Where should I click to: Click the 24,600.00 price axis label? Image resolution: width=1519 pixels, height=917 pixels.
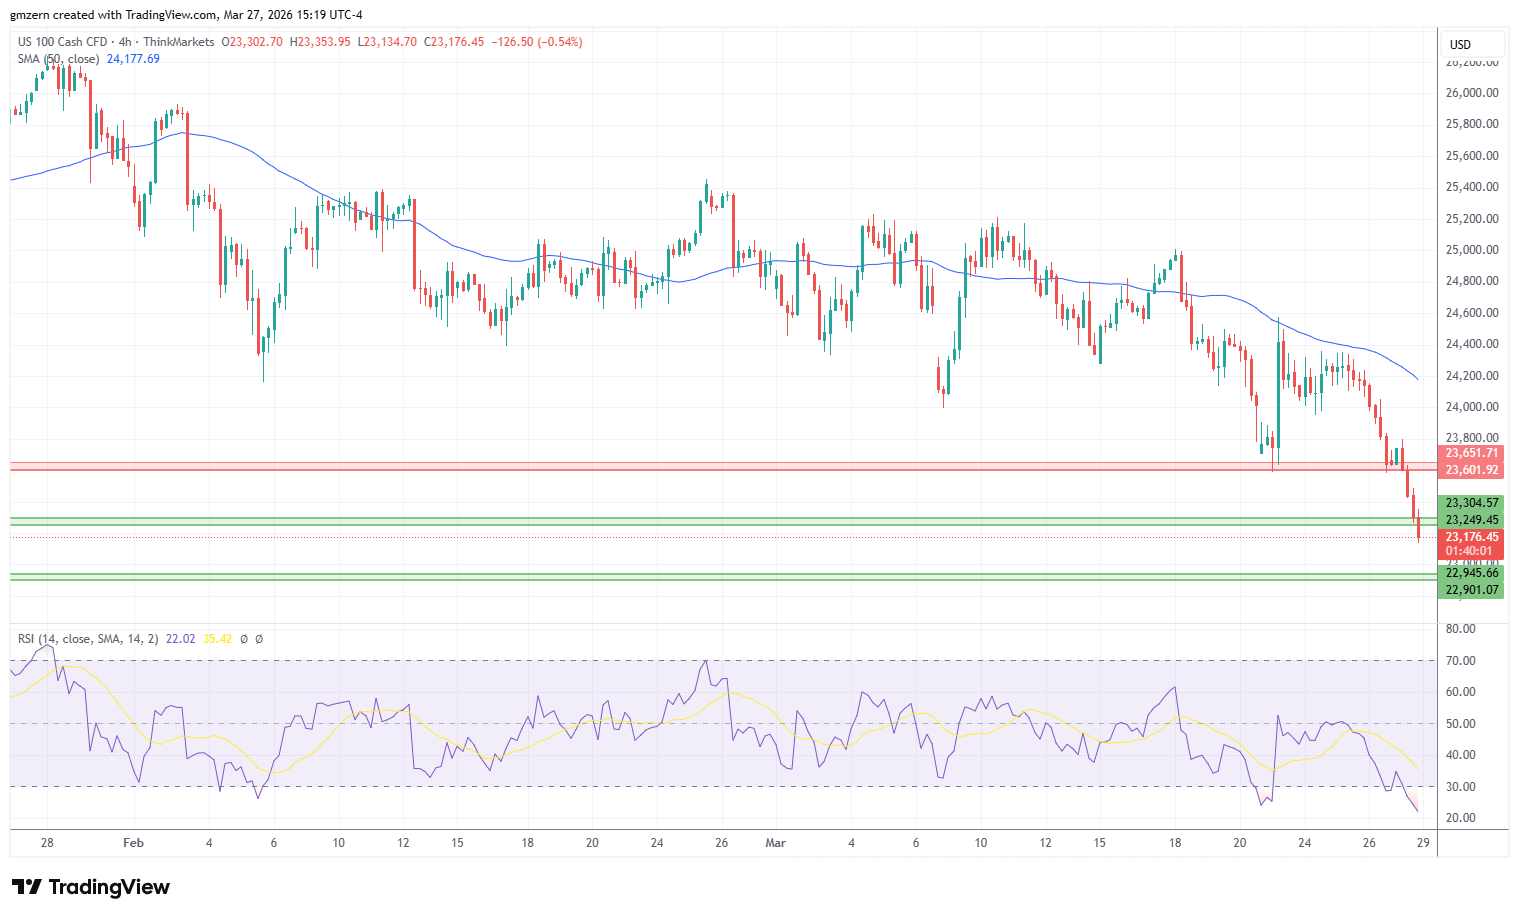[x=1472, y=313]
